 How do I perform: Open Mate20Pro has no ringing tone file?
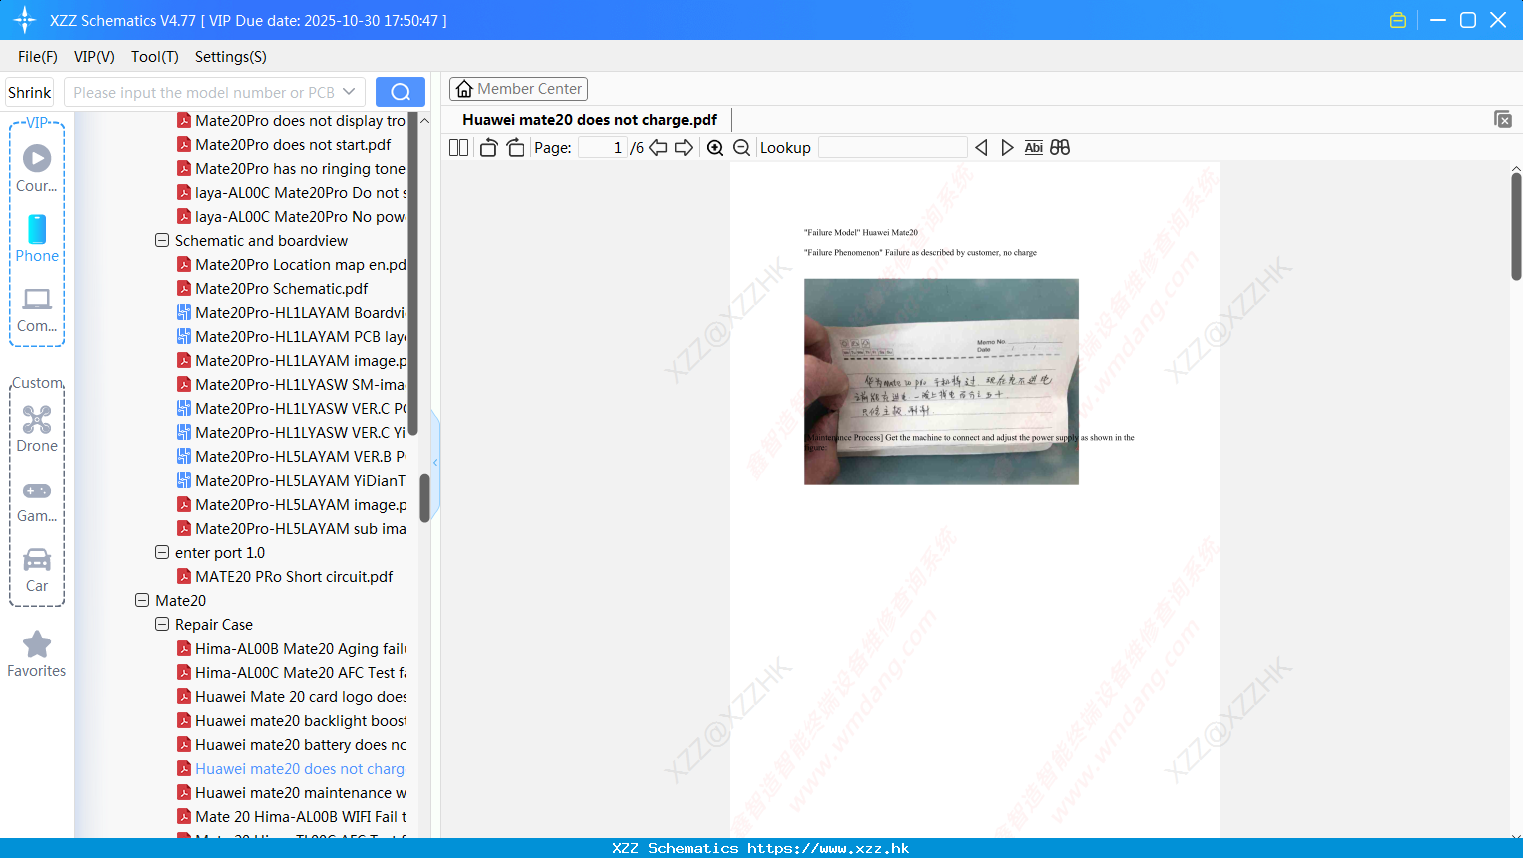292,168
